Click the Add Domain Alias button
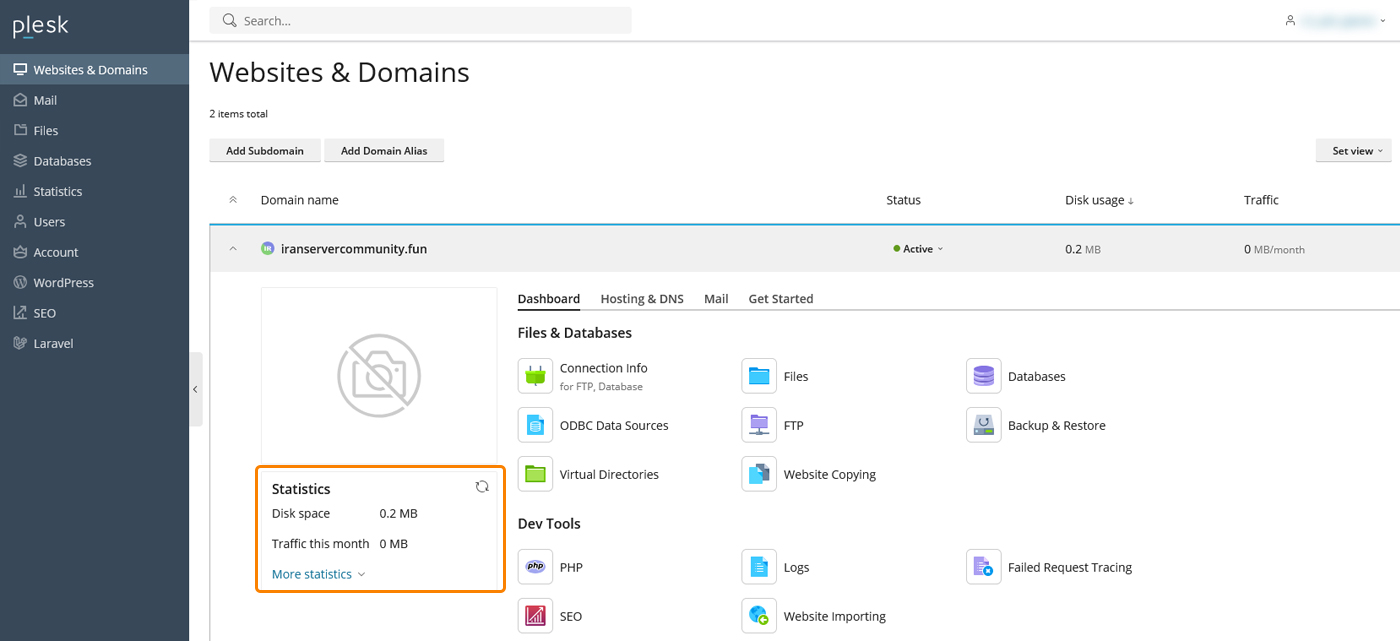 tap(383, 151)
